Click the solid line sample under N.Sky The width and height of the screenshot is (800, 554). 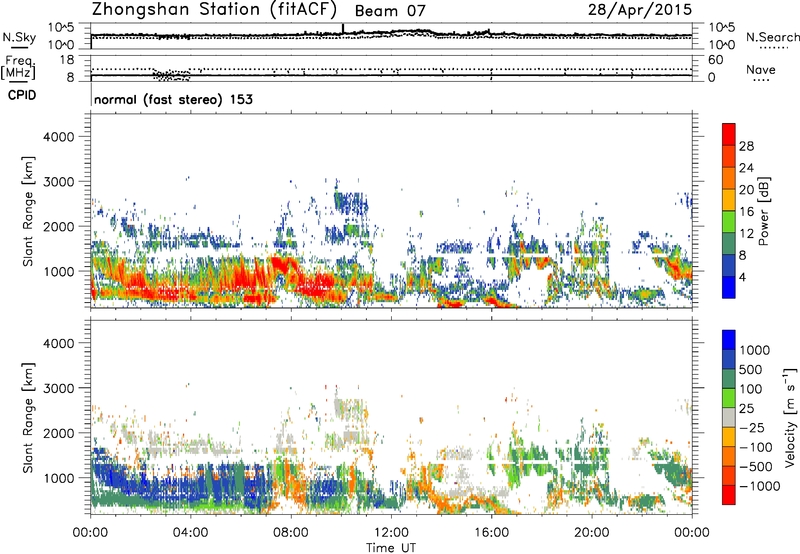(x=19, y=47)
